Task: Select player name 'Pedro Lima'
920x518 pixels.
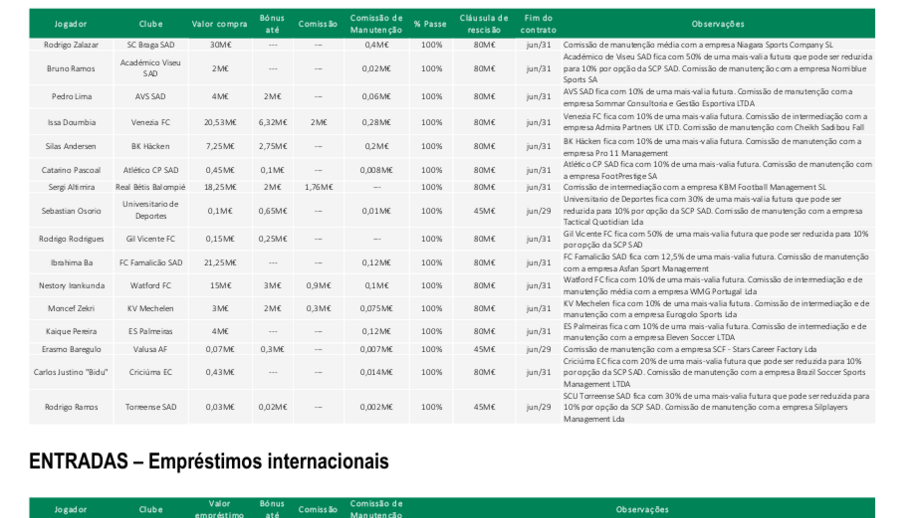Action: tap(71, 97)
